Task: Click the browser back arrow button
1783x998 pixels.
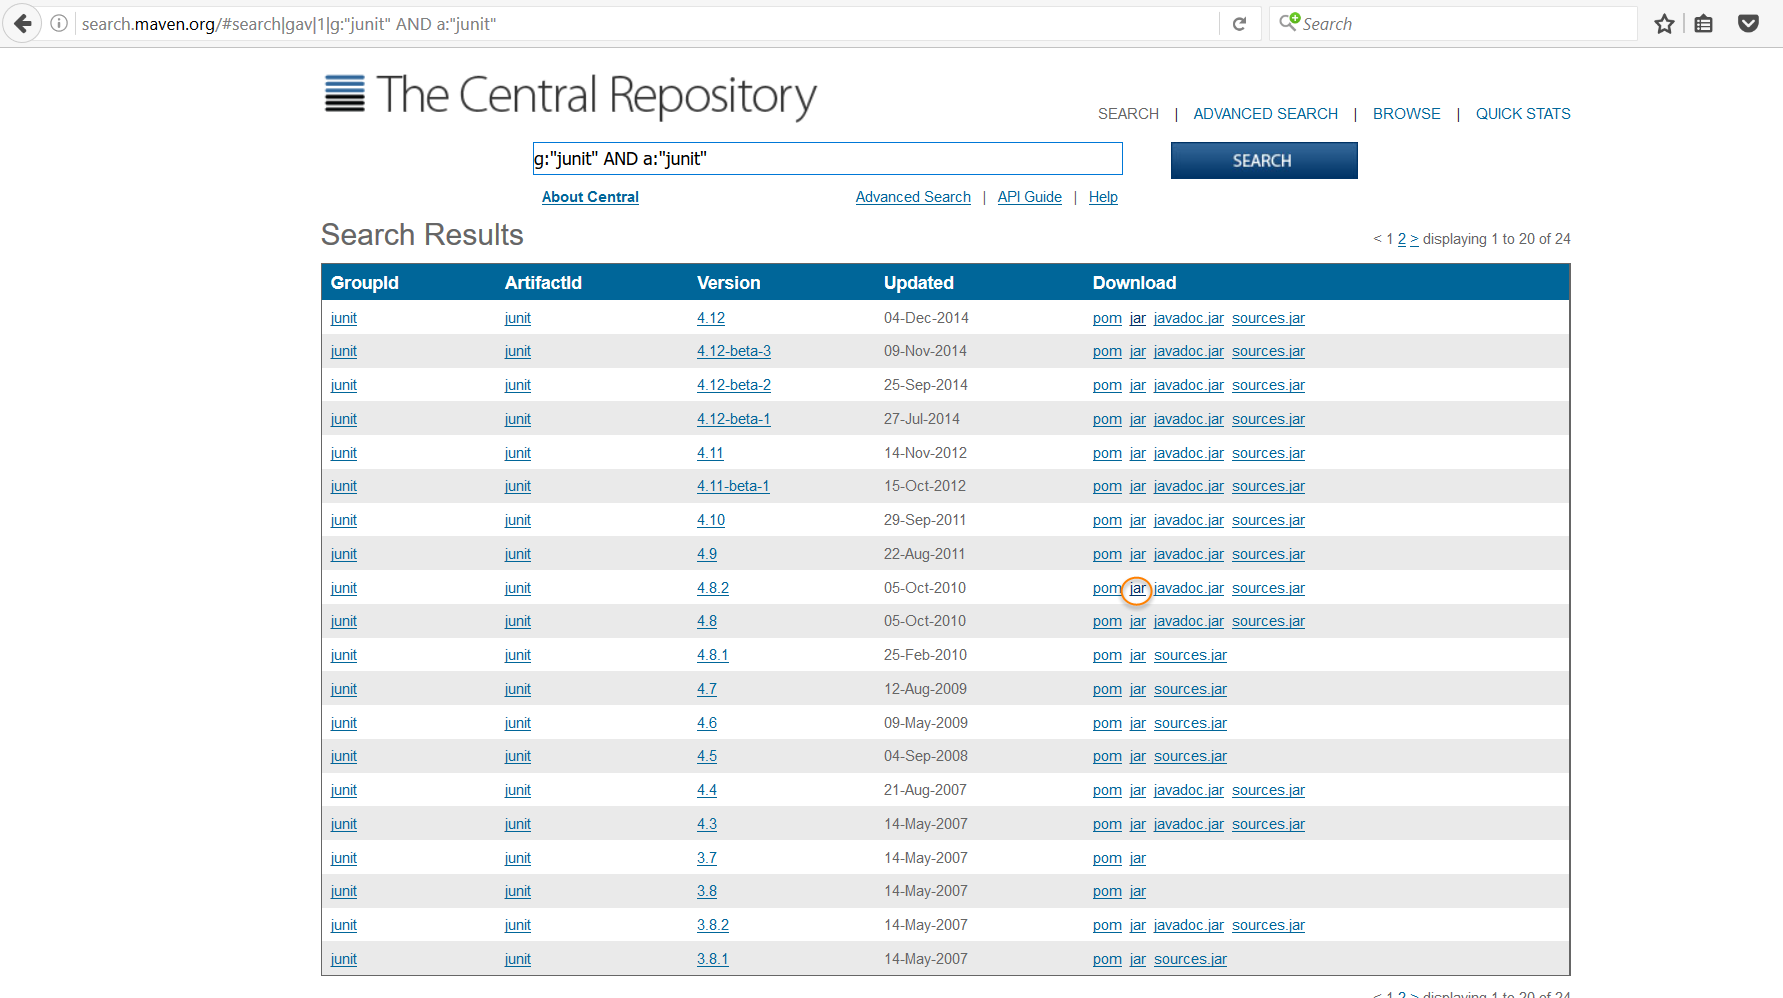Action: 22,23
